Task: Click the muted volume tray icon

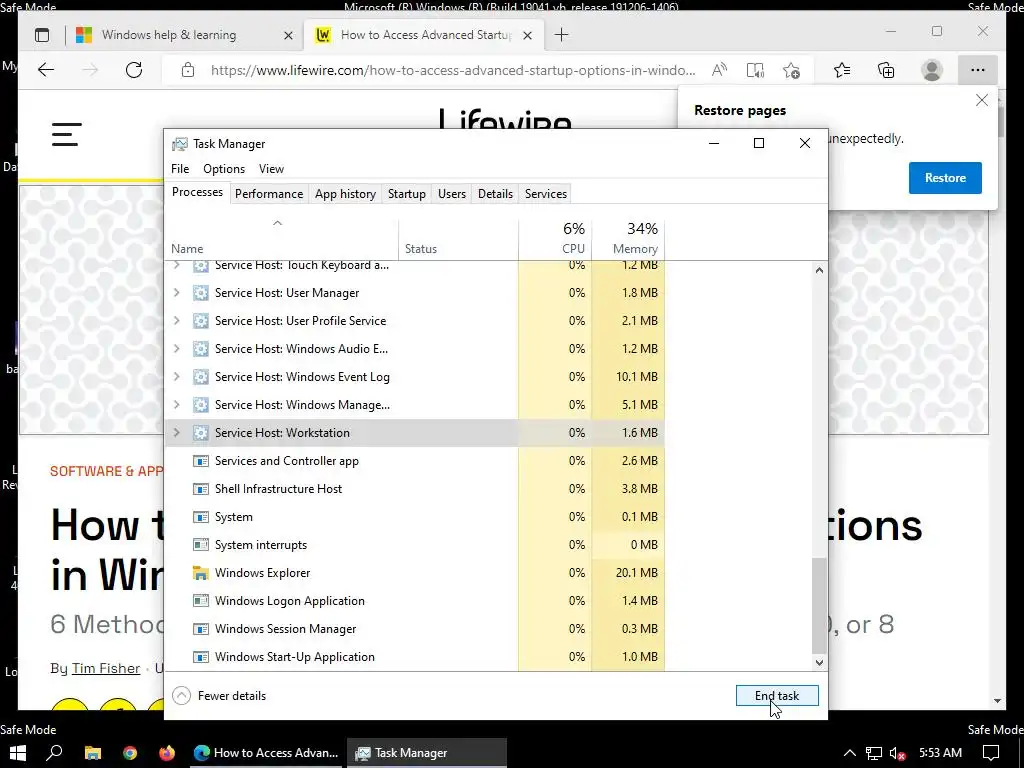Action: pos(898,753)
